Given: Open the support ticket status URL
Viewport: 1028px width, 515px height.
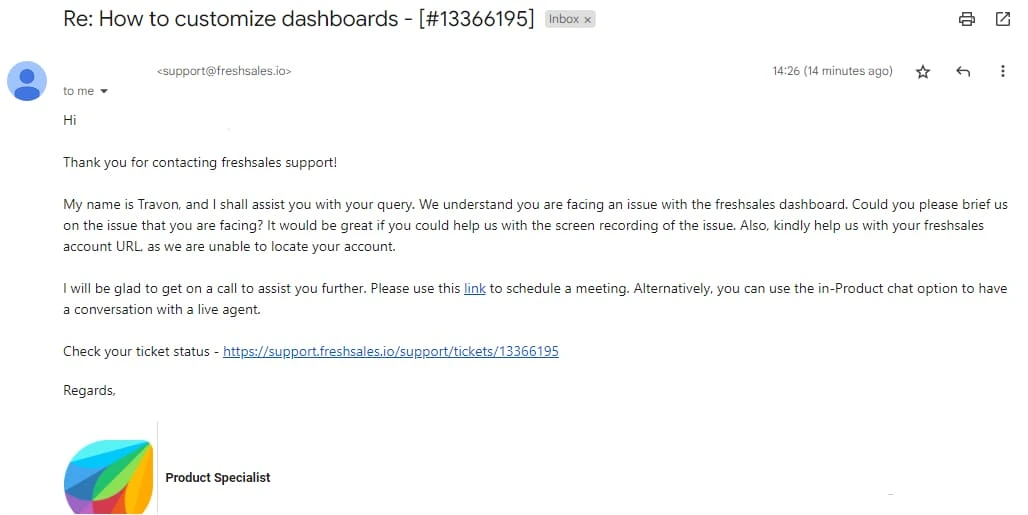Looking at the screenshot, I should click(x=391, y=351).
